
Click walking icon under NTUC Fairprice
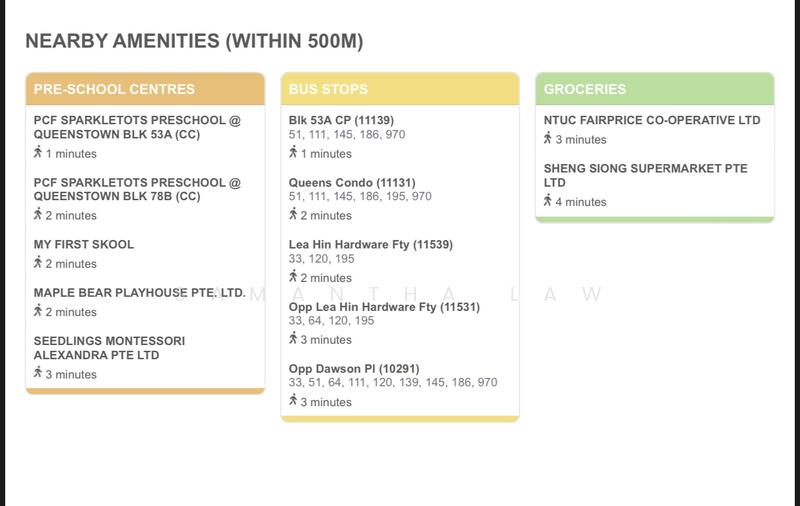pyautogui.click(x=548, y=139)
